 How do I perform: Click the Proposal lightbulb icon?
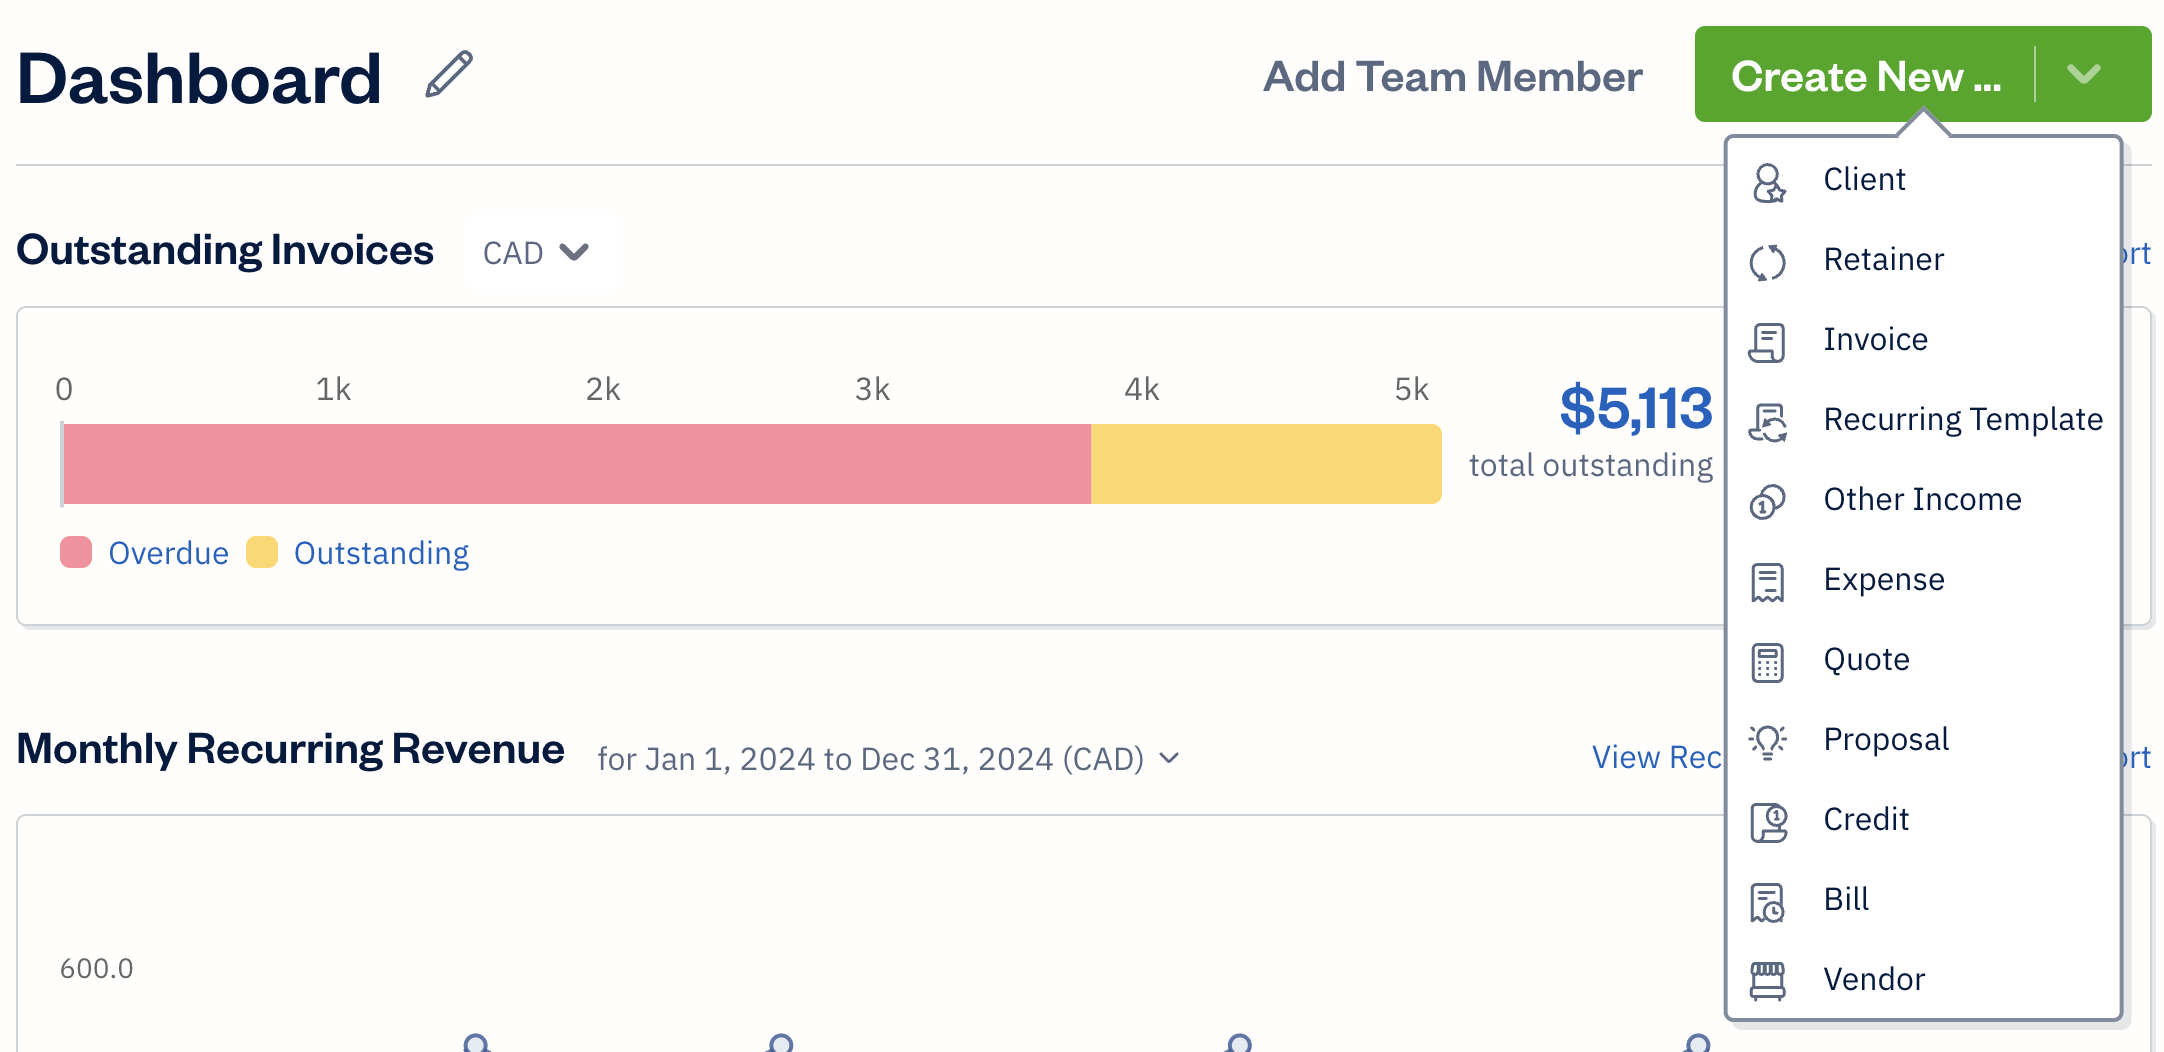1767,741
